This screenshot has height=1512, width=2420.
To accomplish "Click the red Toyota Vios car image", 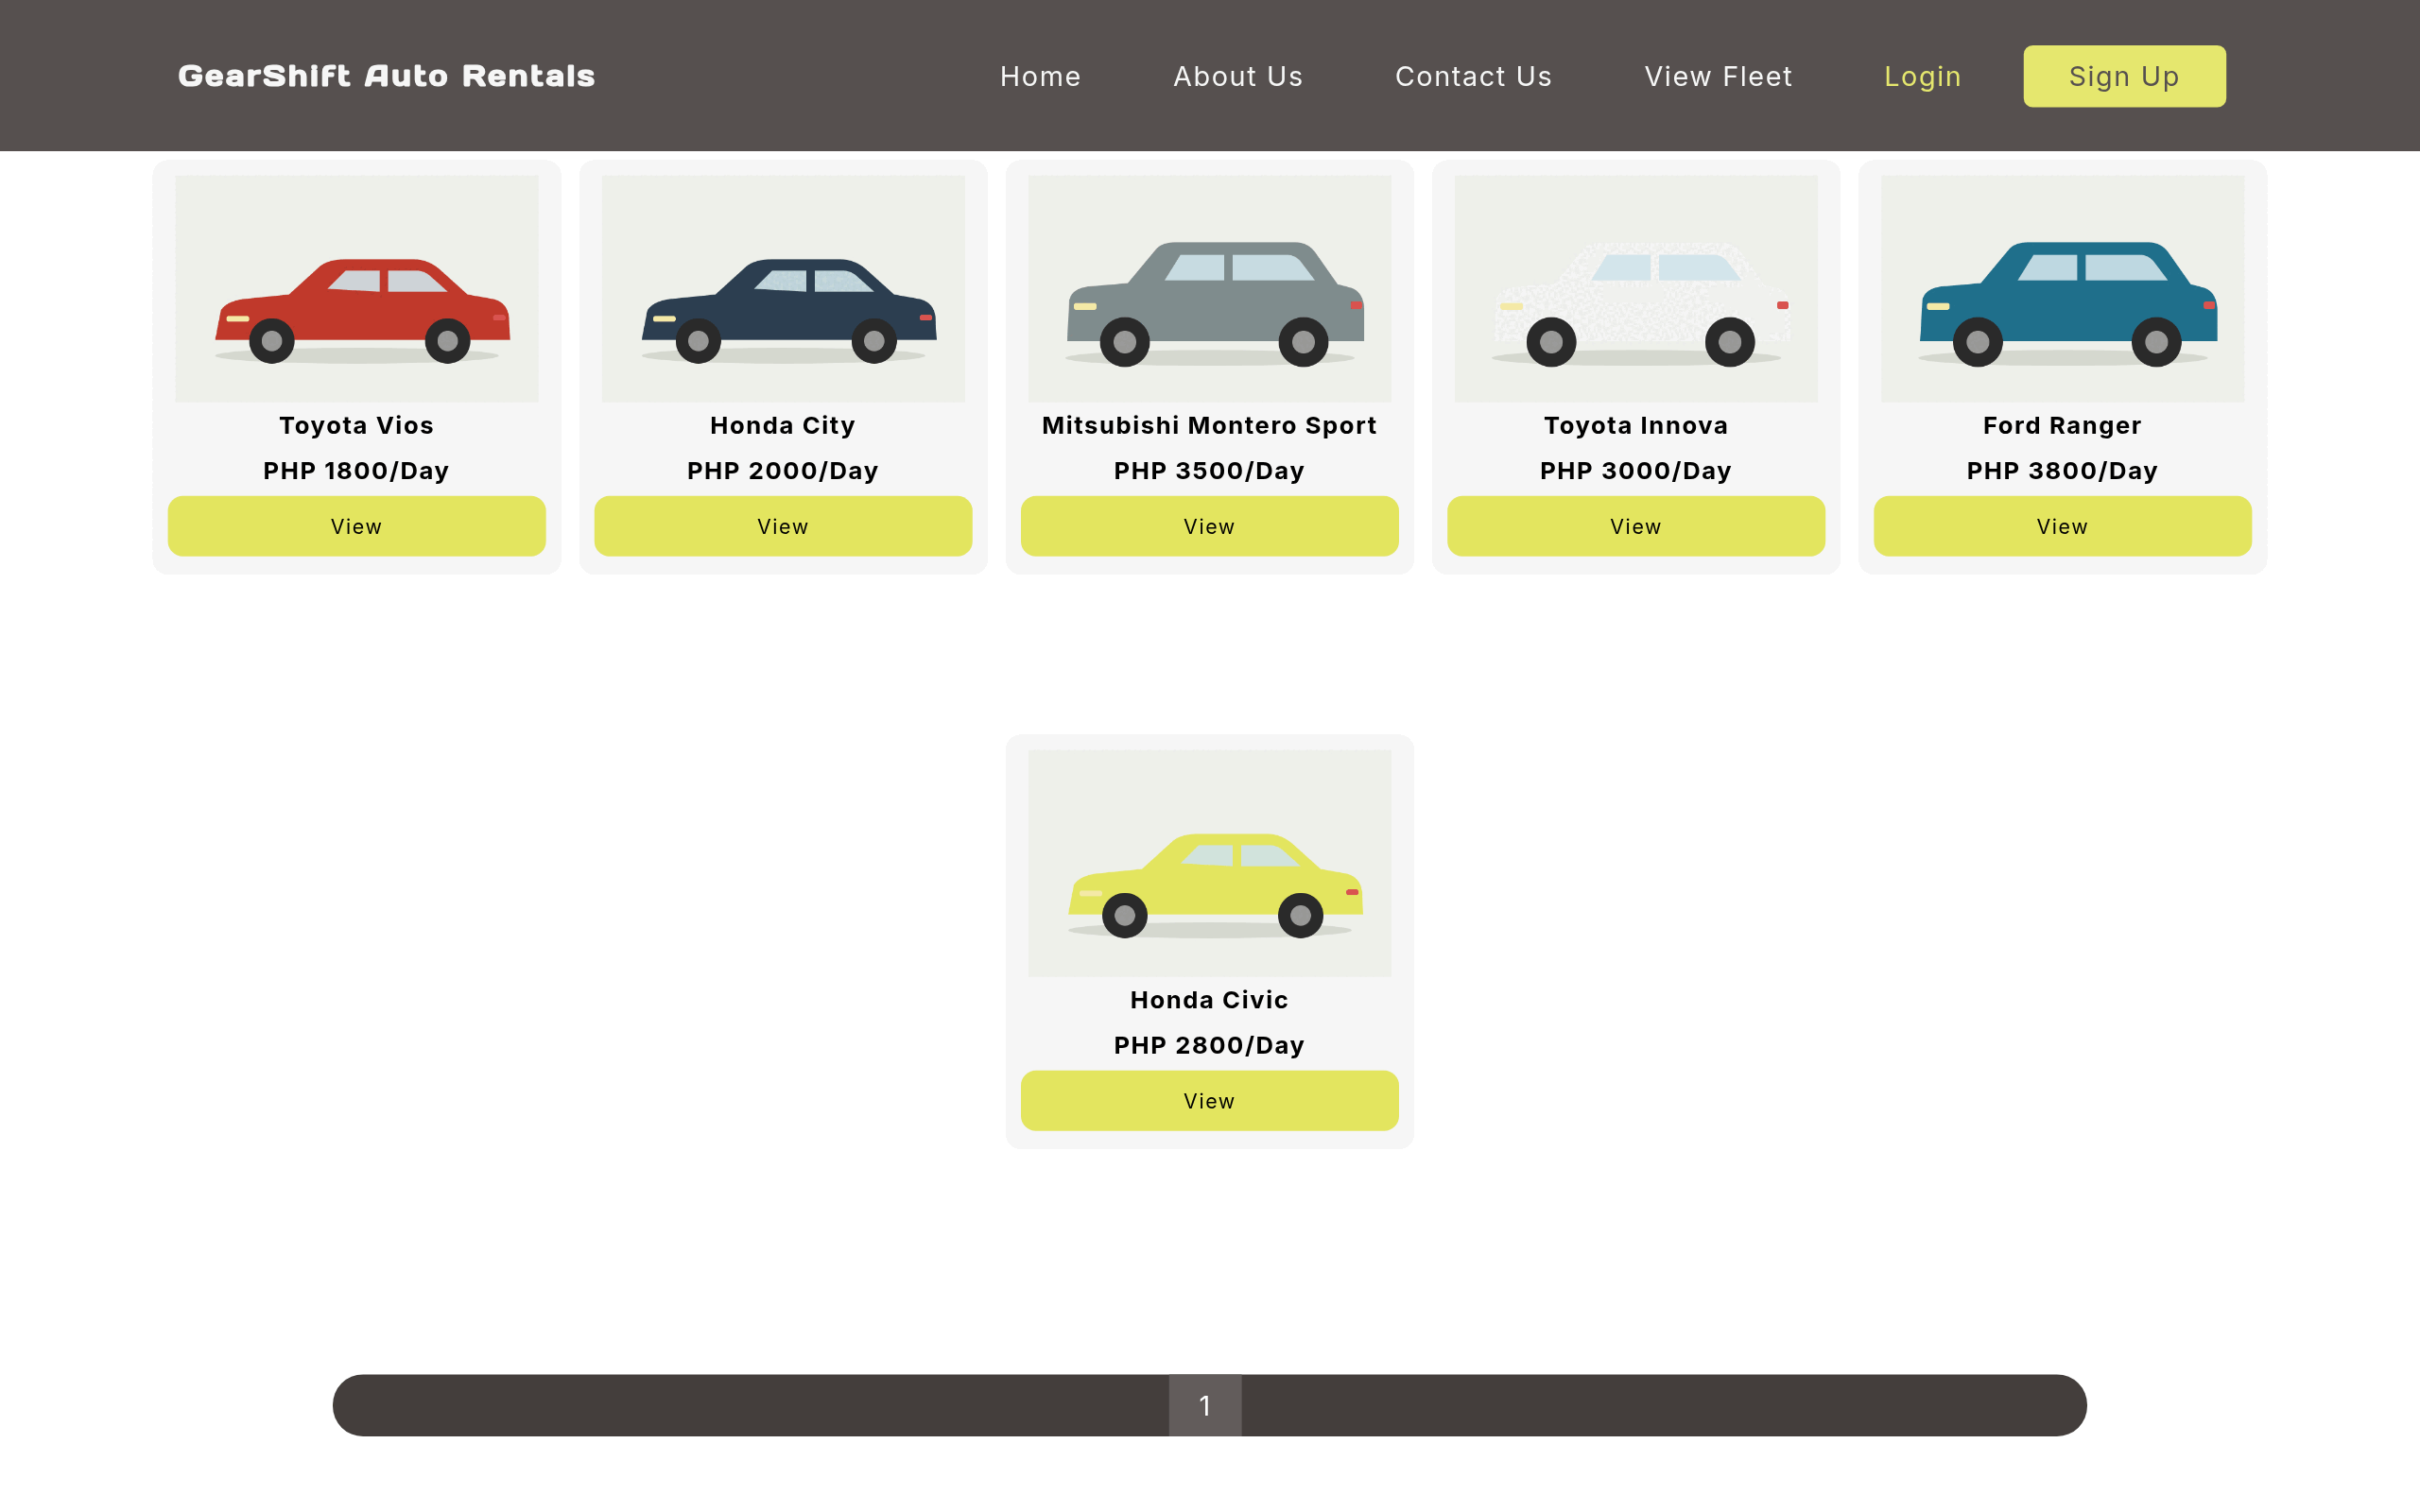I will [x=357, y=289].
